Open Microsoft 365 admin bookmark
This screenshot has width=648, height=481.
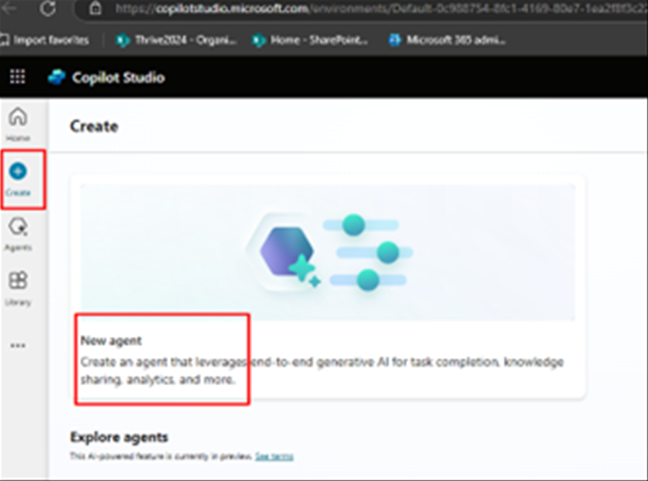(447, 40)
